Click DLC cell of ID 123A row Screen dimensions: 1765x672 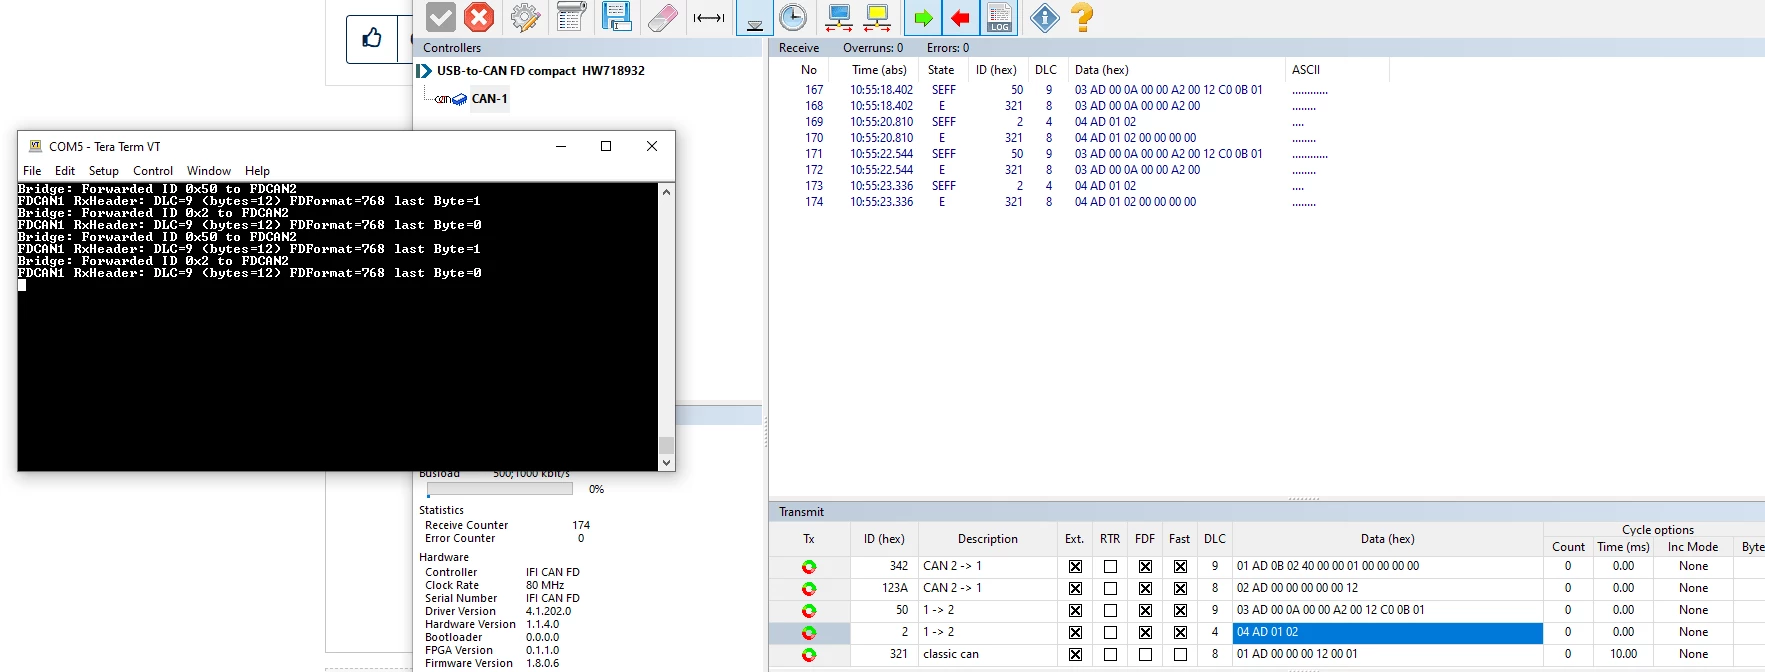(1215, 588)
